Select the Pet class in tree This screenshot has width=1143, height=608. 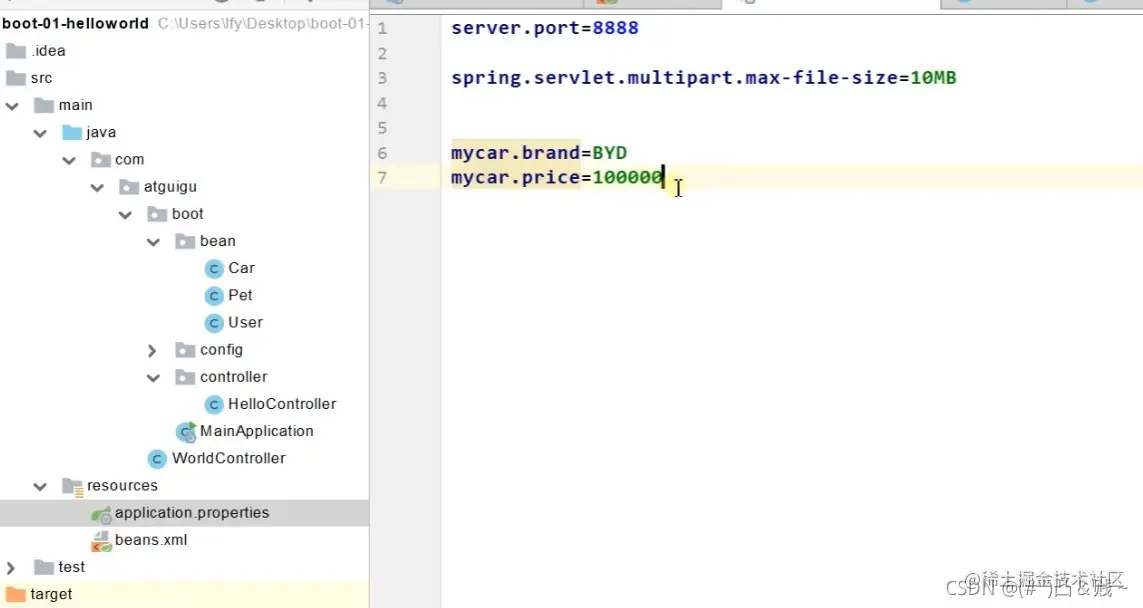pyautogui.click(x=240, y=295)
